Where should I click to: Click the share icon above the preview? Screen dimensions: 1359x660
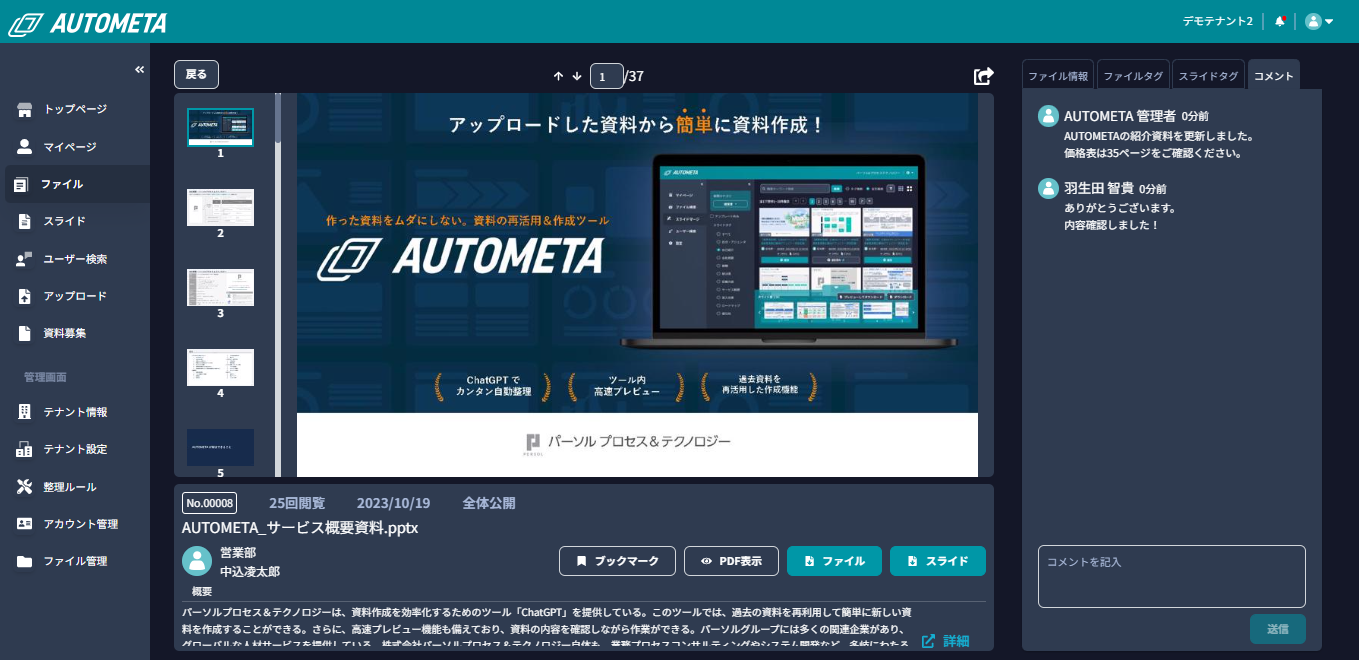click(984, 76)
